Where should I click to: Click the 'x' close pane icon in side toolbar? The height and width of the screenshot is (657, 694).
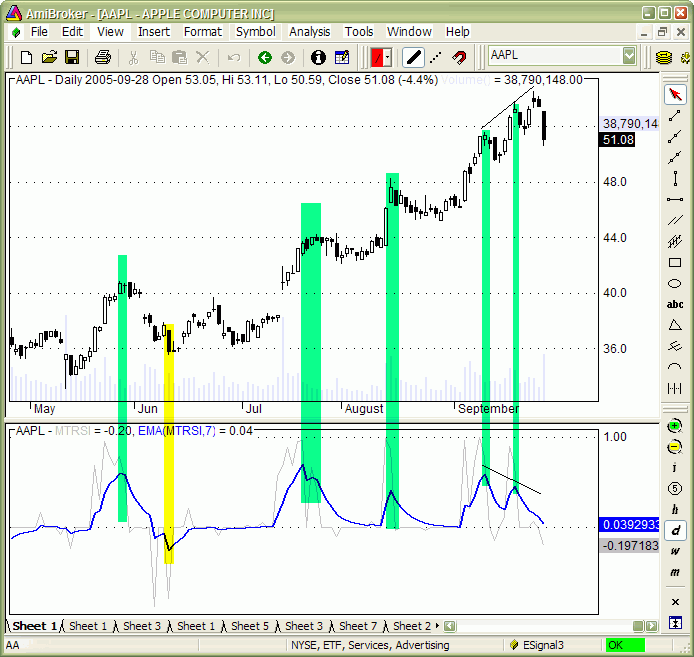click(675, 602)
